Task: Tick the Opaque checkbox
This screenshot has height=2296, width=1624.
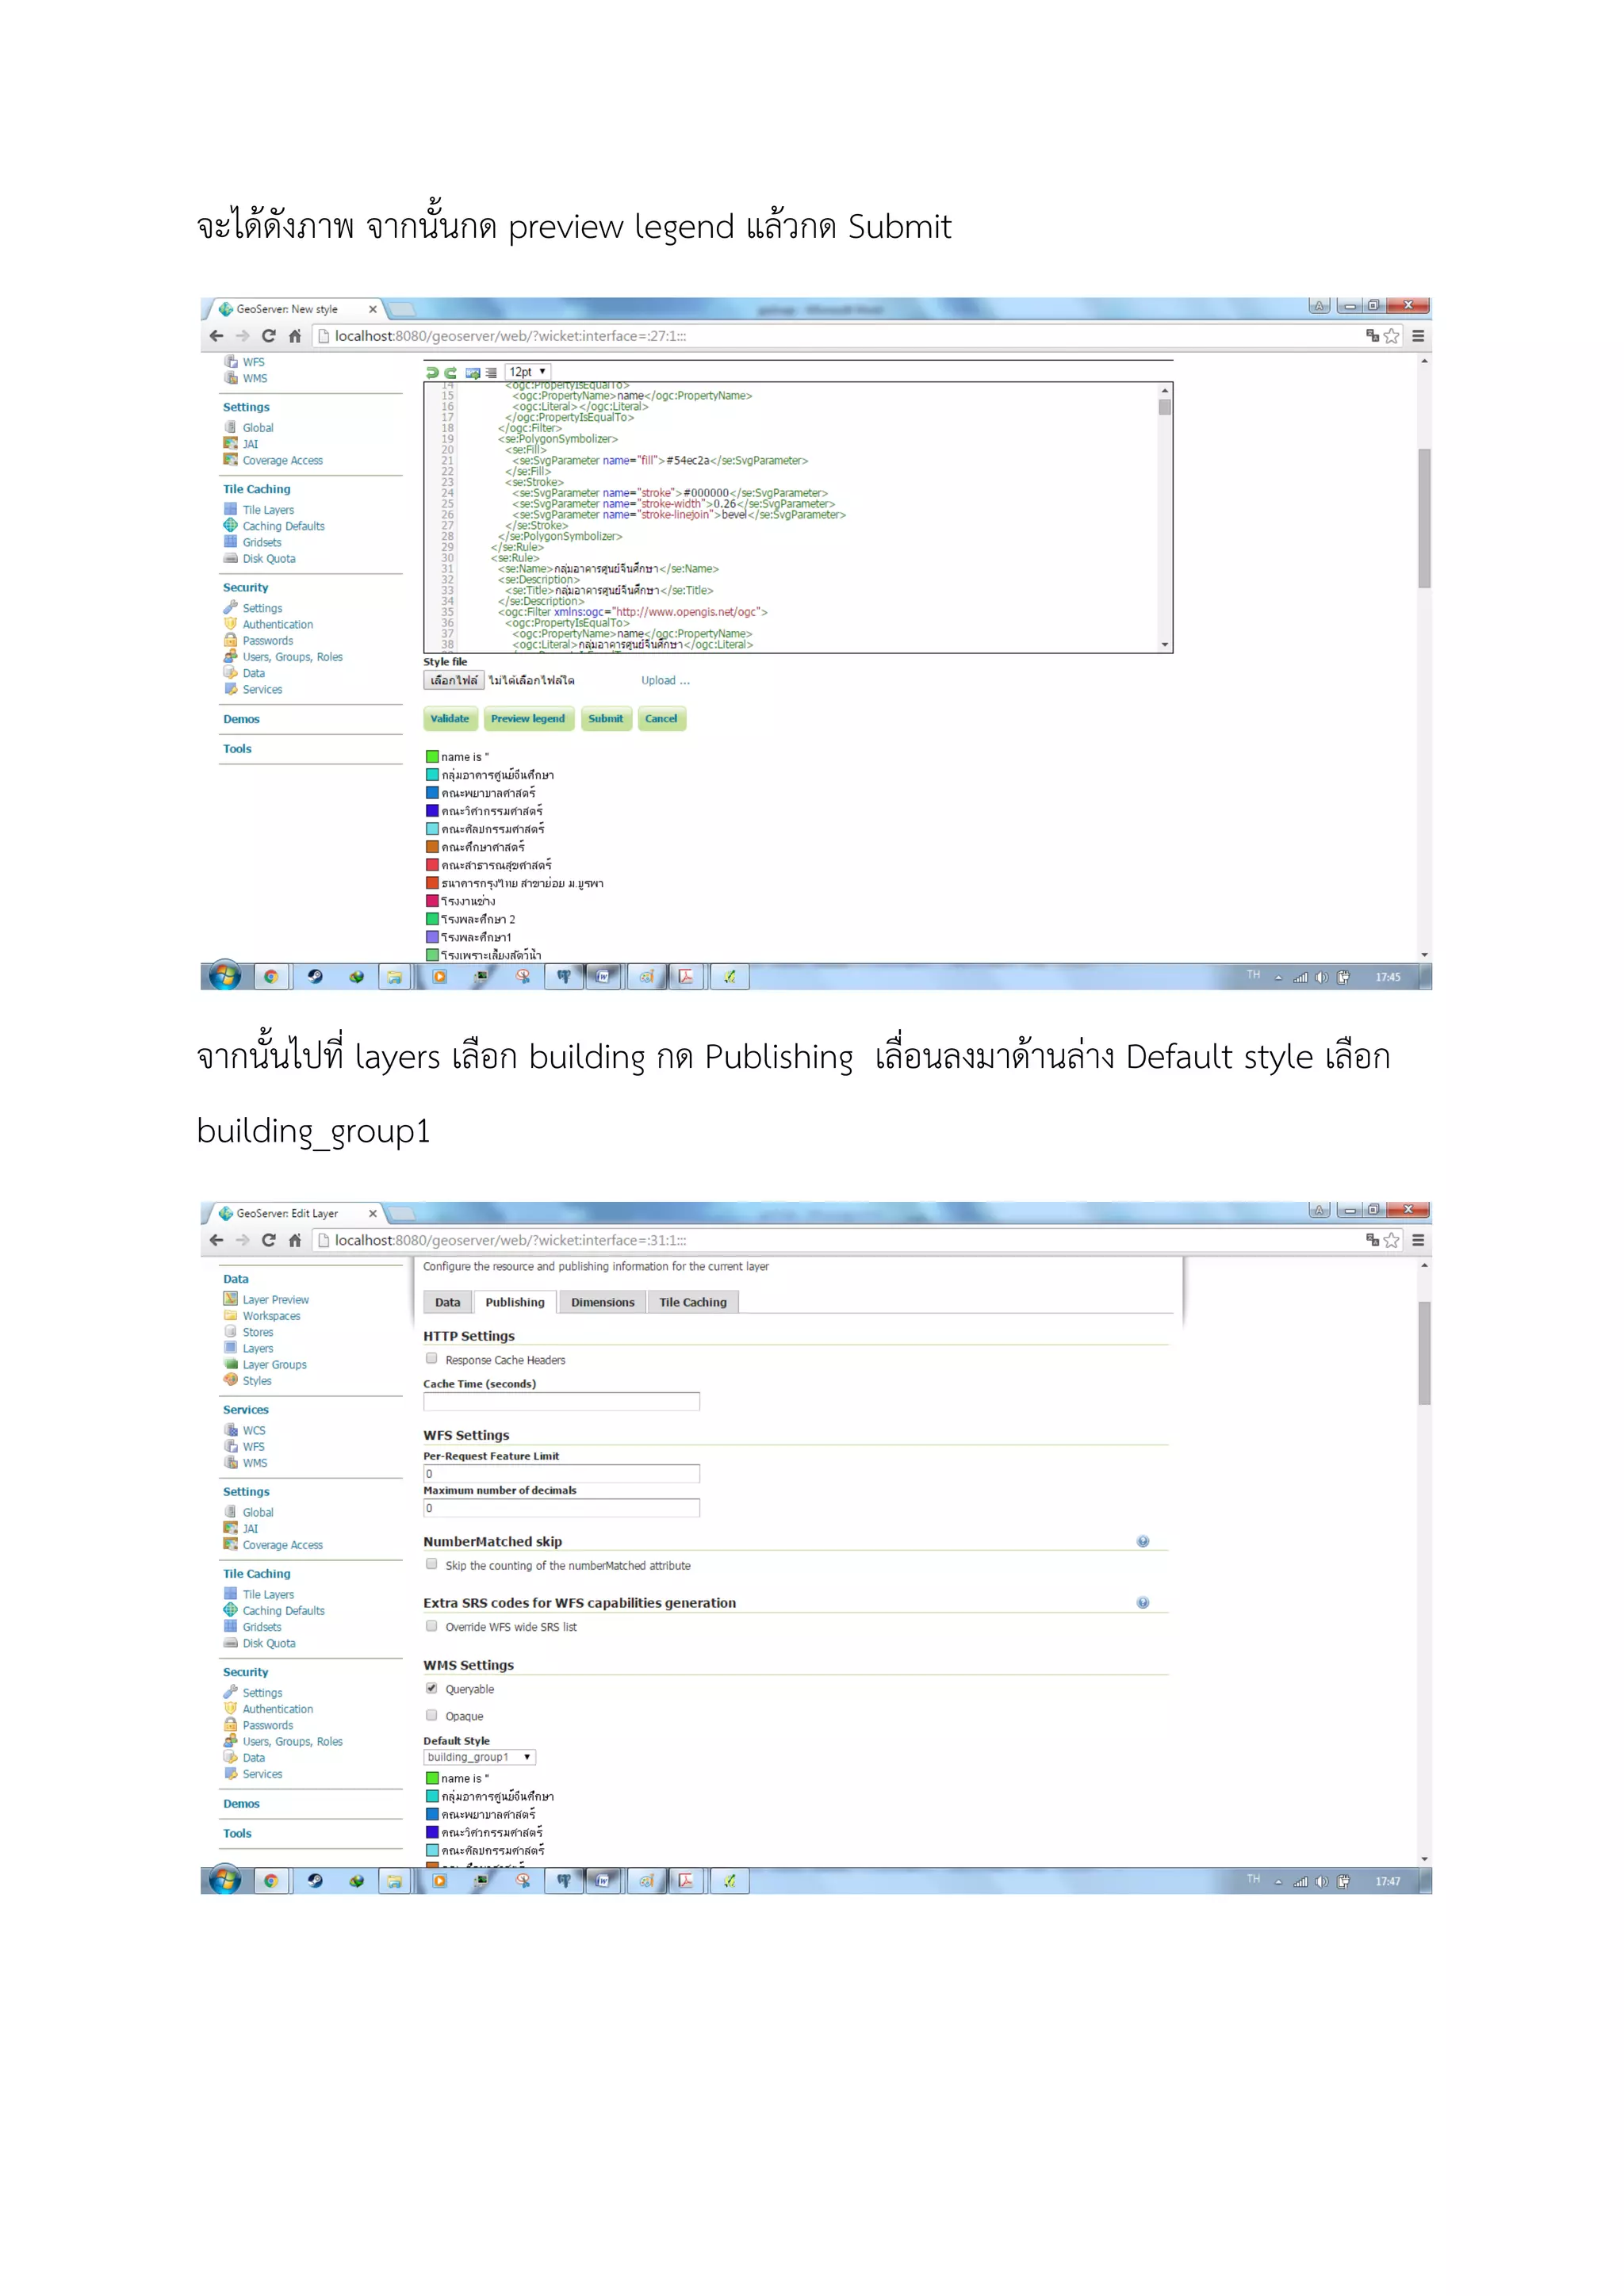Action: coord(432,1715)
